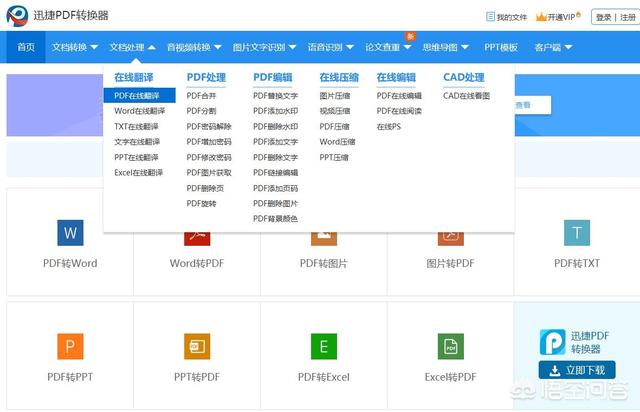Click the Excel转PDF green icon
Image resolution: width=640 pixels, height=412 pixels.
click(x=450, y=347)
